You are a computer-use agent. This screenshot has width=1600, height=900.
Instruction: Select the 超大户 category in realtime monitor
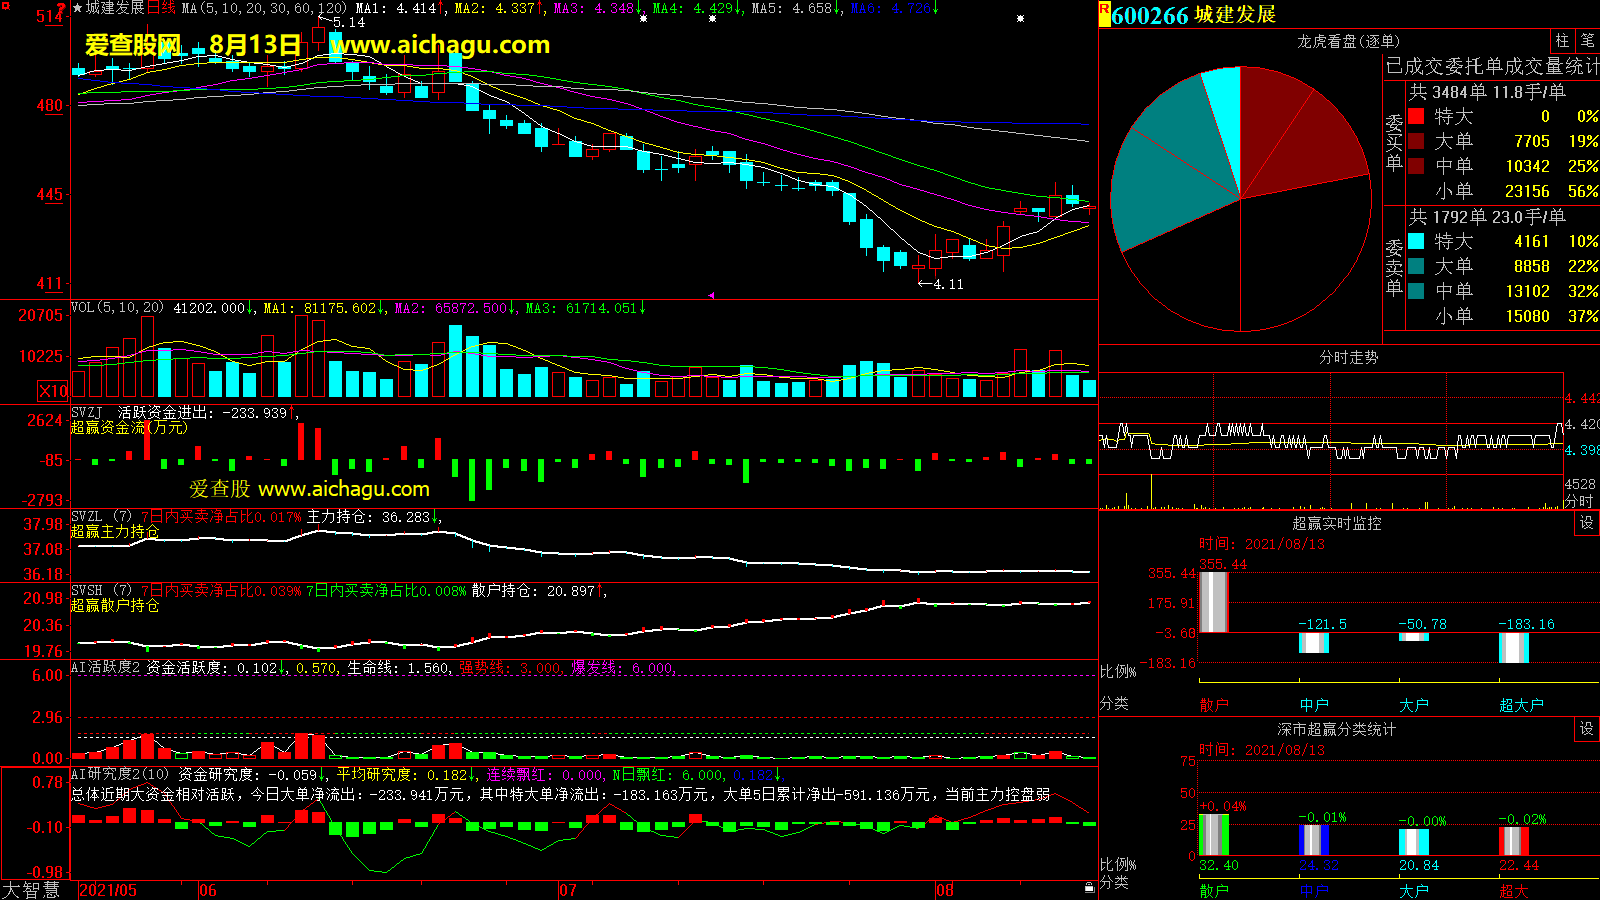pyautogui.click(x=1520, y=705)
